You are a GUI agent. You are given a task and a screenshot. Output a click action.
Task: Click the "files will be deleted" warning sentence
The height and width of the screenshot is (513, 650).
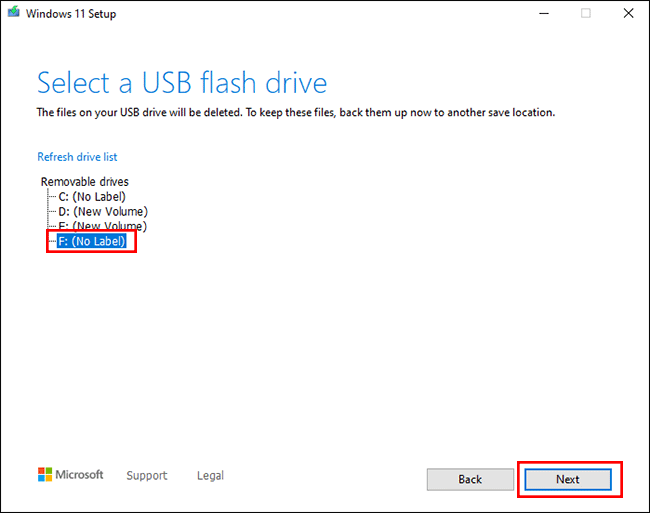pyautogui.click(x=142, y=113)
